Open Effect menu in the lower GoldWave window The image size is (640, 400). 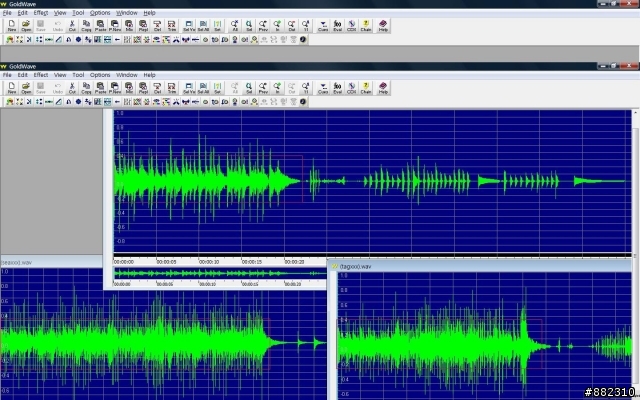tap(41, 75)
